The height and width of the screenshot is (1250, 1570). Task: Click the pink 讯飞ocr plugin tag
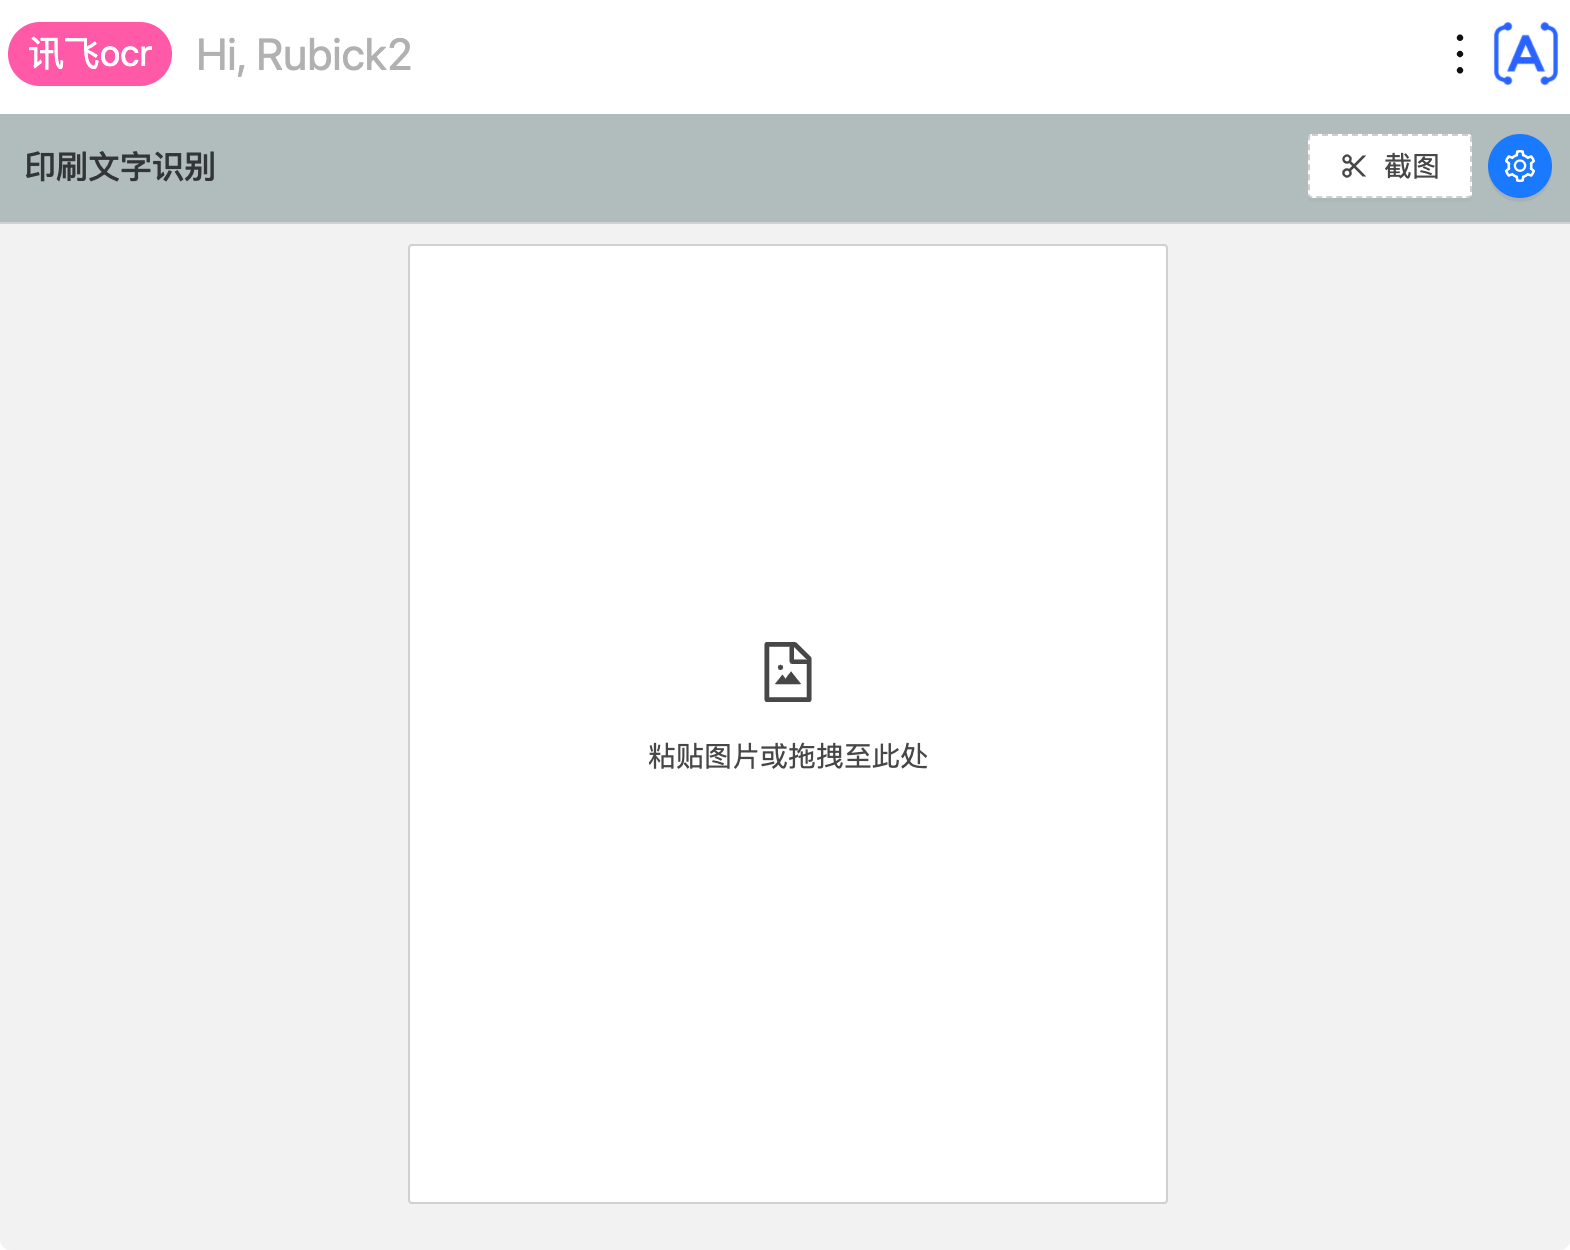coord(89,54)
